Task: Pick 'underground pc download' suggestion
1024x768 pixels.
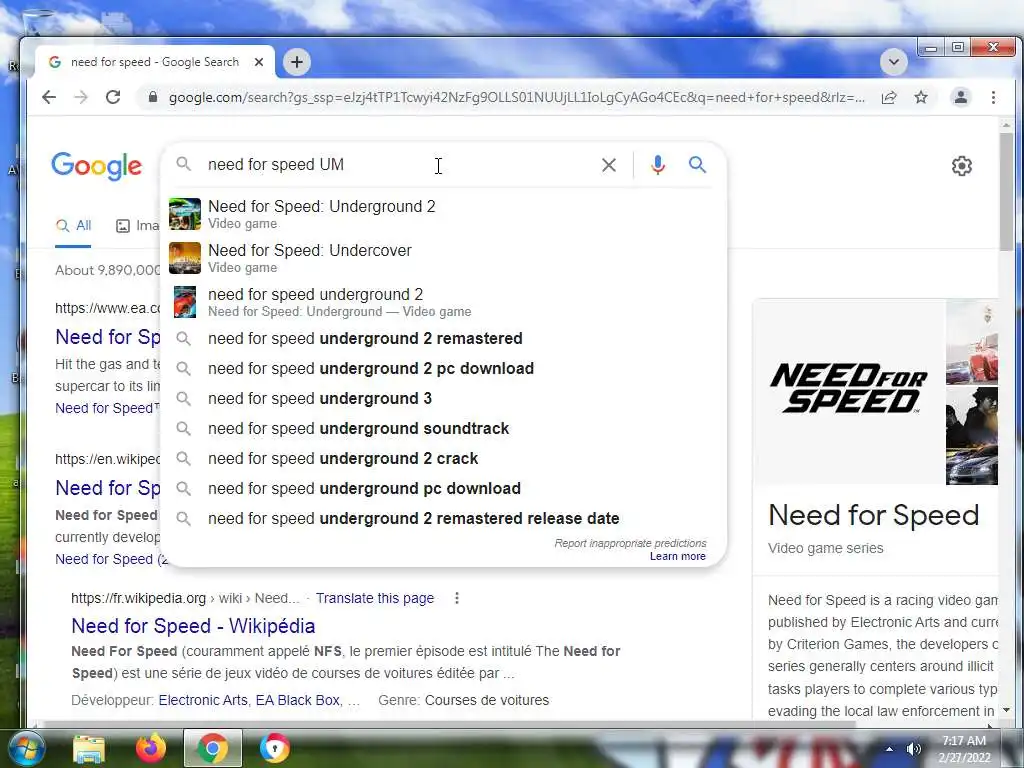Action: pos(443,488)
